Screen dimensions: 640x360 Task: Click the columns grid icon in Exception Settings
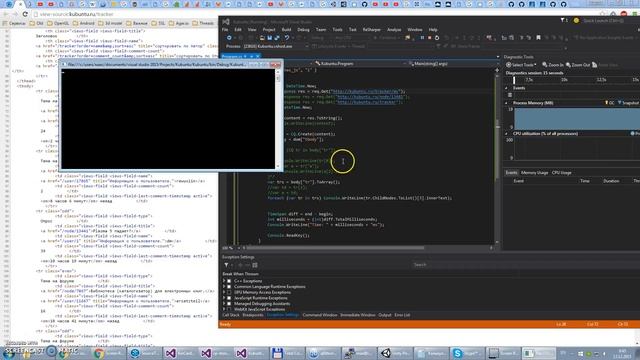click(255, 265)
